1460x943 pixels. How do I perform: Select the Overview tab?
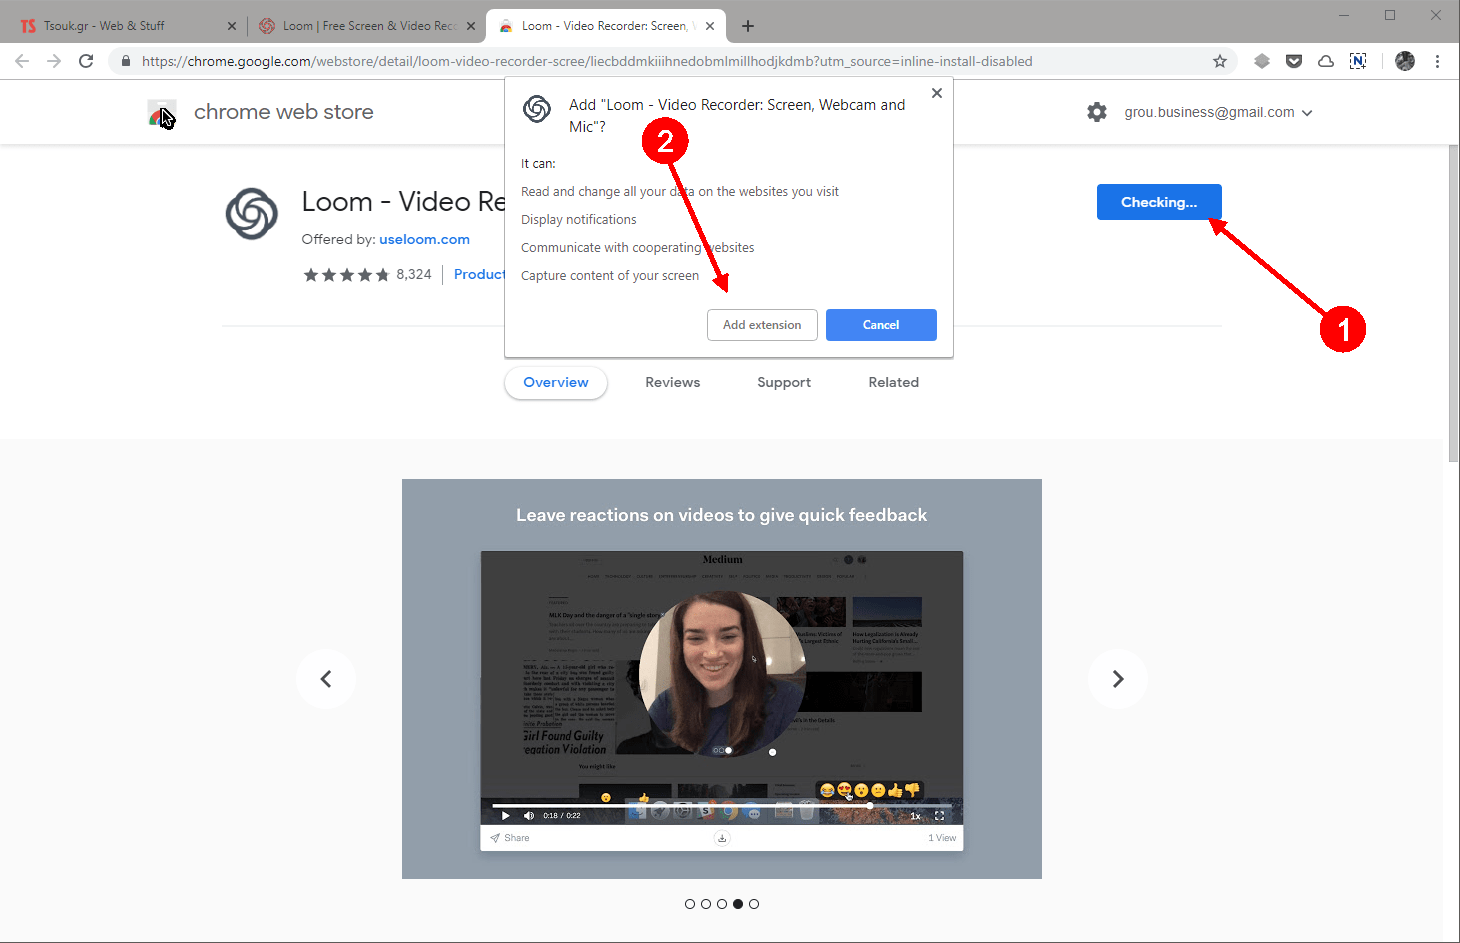556,382
